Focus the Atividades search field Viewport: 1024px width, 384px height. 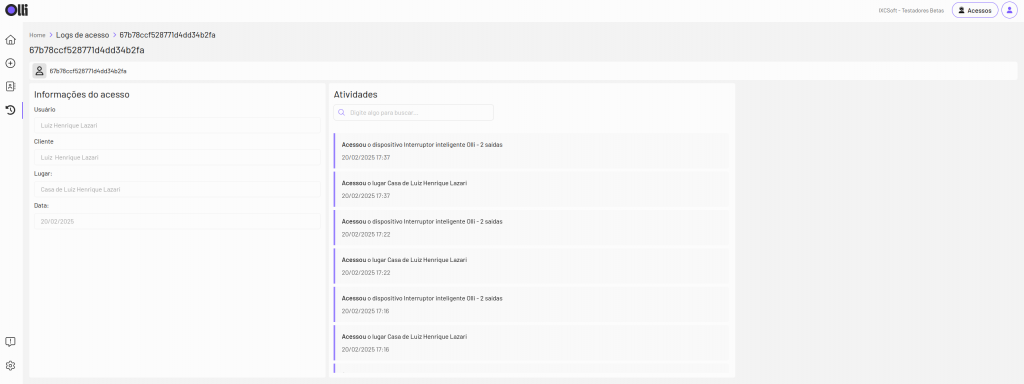click(x=413, y=112)
